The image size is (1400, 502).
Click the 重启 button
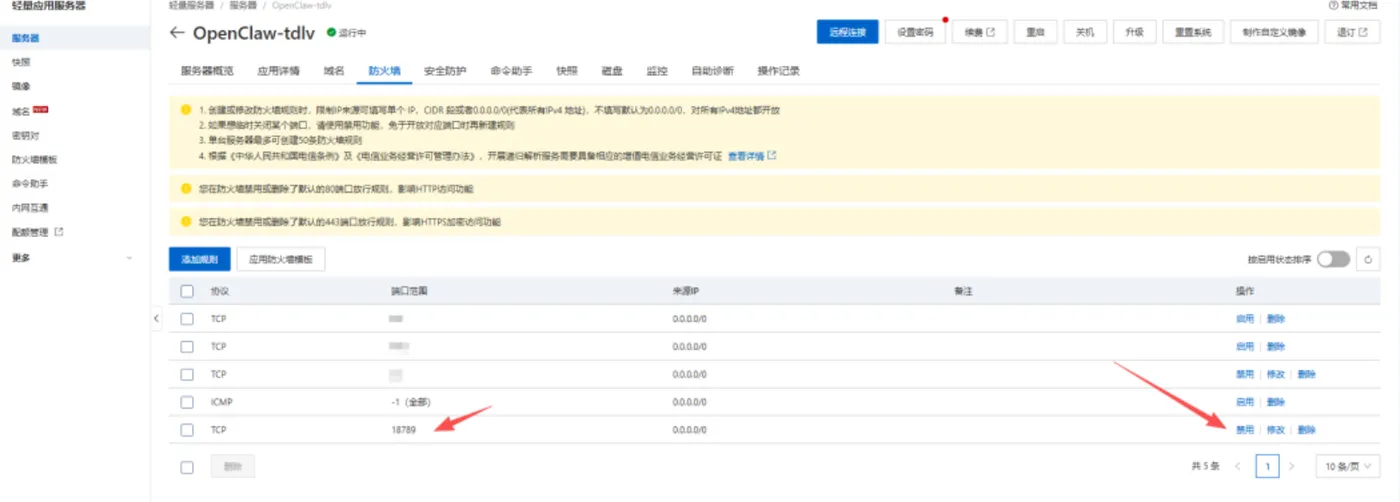pos(1035,32)
